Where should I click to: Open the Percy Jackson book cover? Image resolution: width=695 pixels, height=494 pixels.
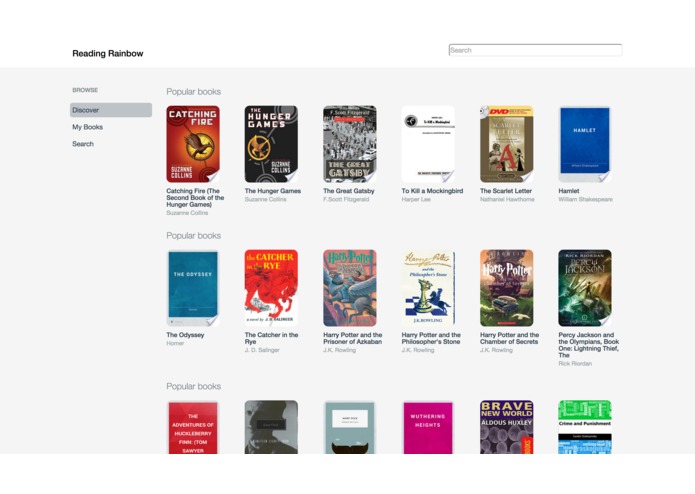pos(585,288)
